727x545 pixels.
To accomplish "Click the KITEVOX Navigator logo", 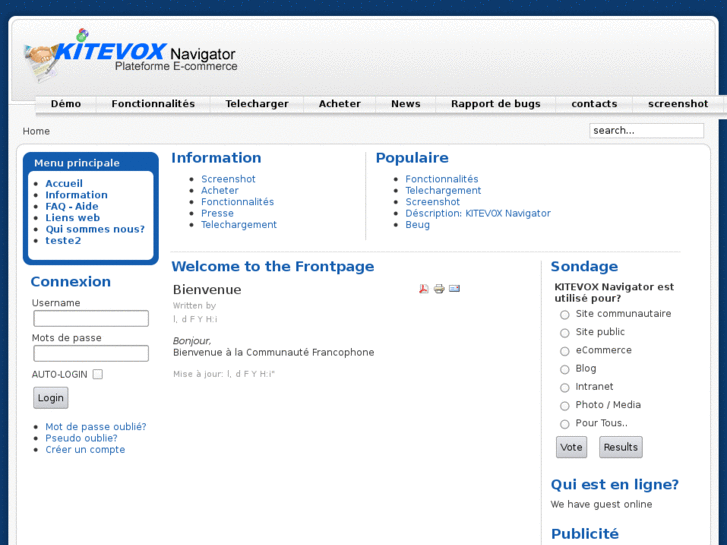I will (130, 56).
